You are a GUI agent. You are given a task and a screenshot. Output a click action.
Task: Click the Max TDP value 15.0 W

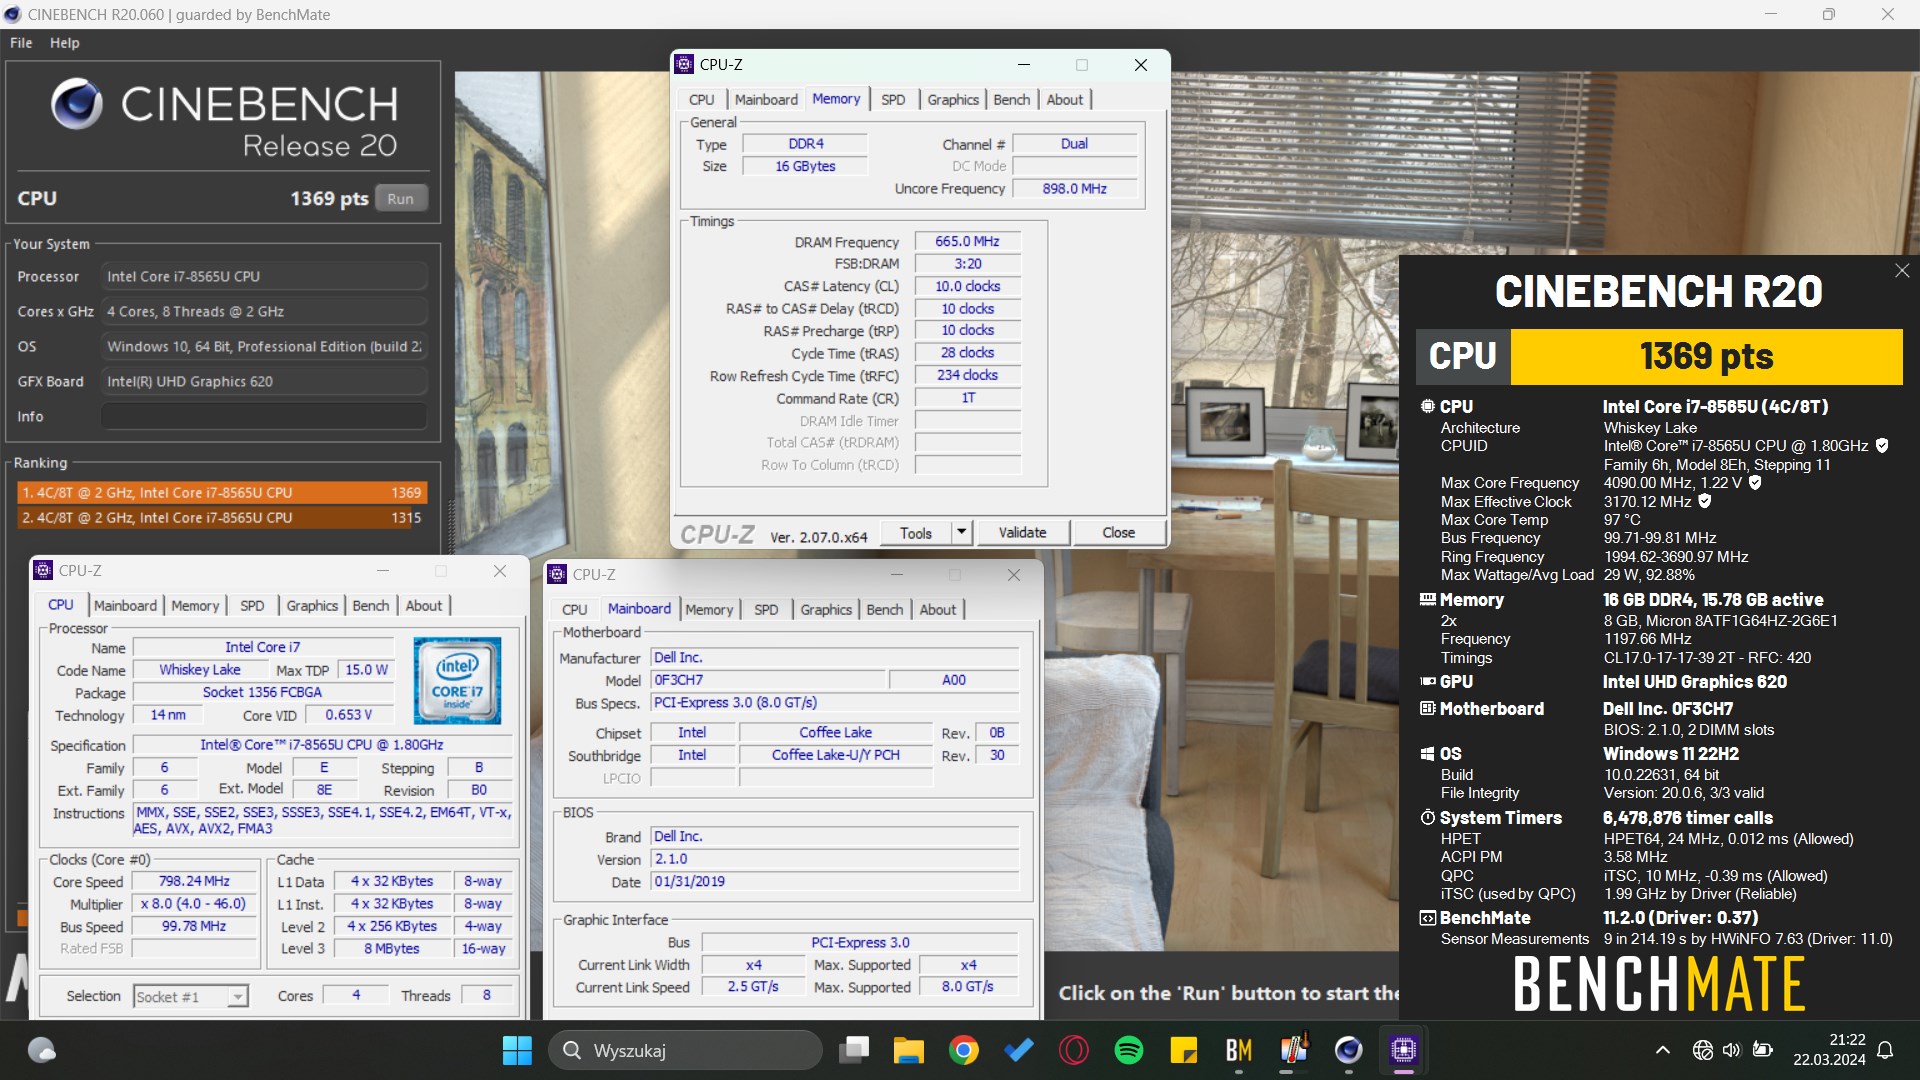tap(366, 670)
